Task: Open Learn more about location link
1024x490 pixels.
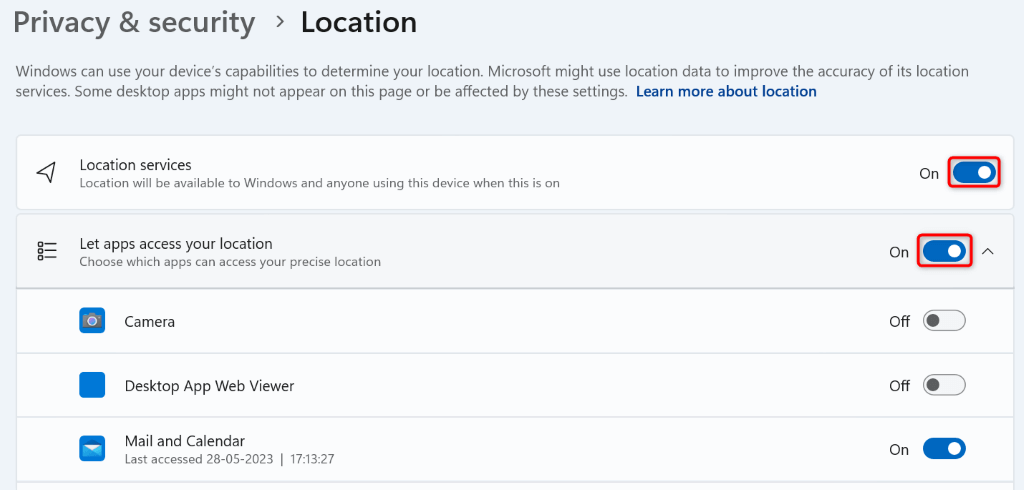Action: click(726, 91)
